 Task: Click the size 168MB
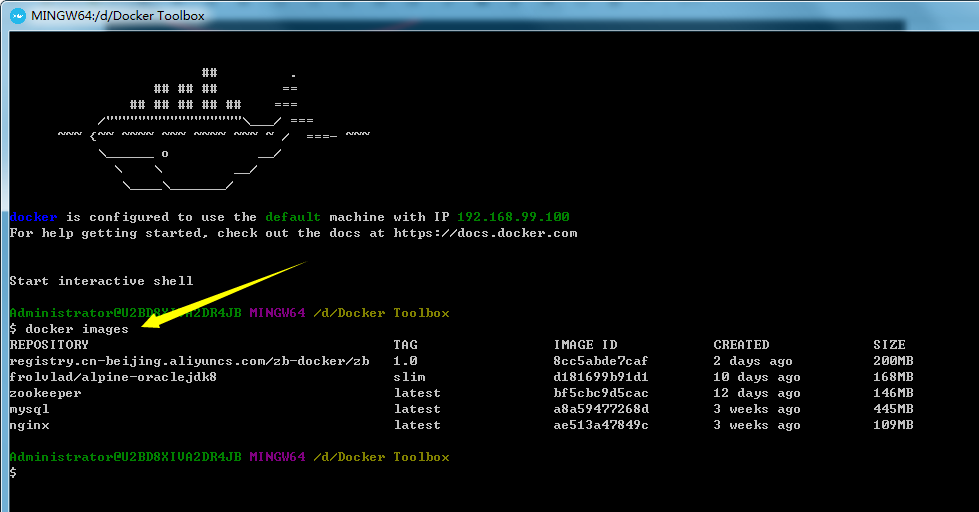893,377
